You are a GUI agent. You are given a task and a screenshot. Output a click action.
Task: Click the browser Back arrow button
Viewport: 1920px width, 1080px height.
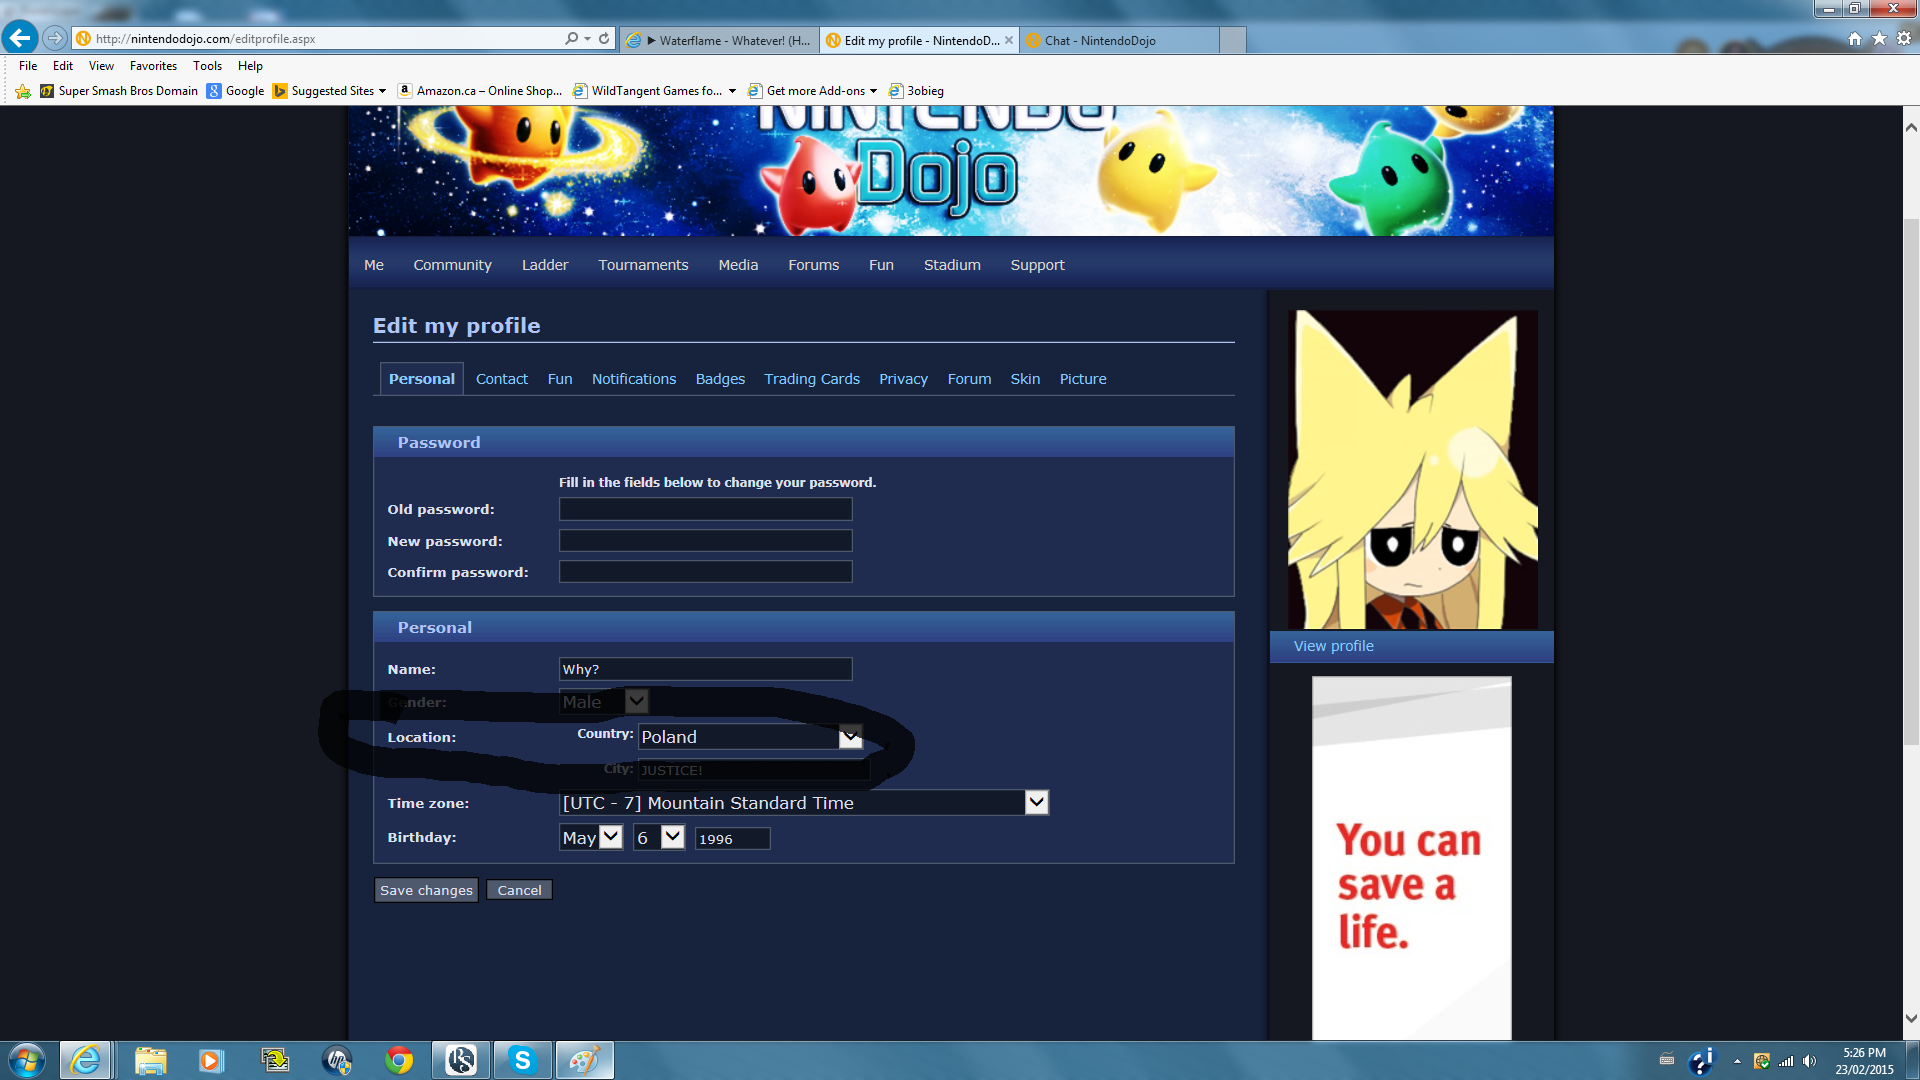pos(20,38)
